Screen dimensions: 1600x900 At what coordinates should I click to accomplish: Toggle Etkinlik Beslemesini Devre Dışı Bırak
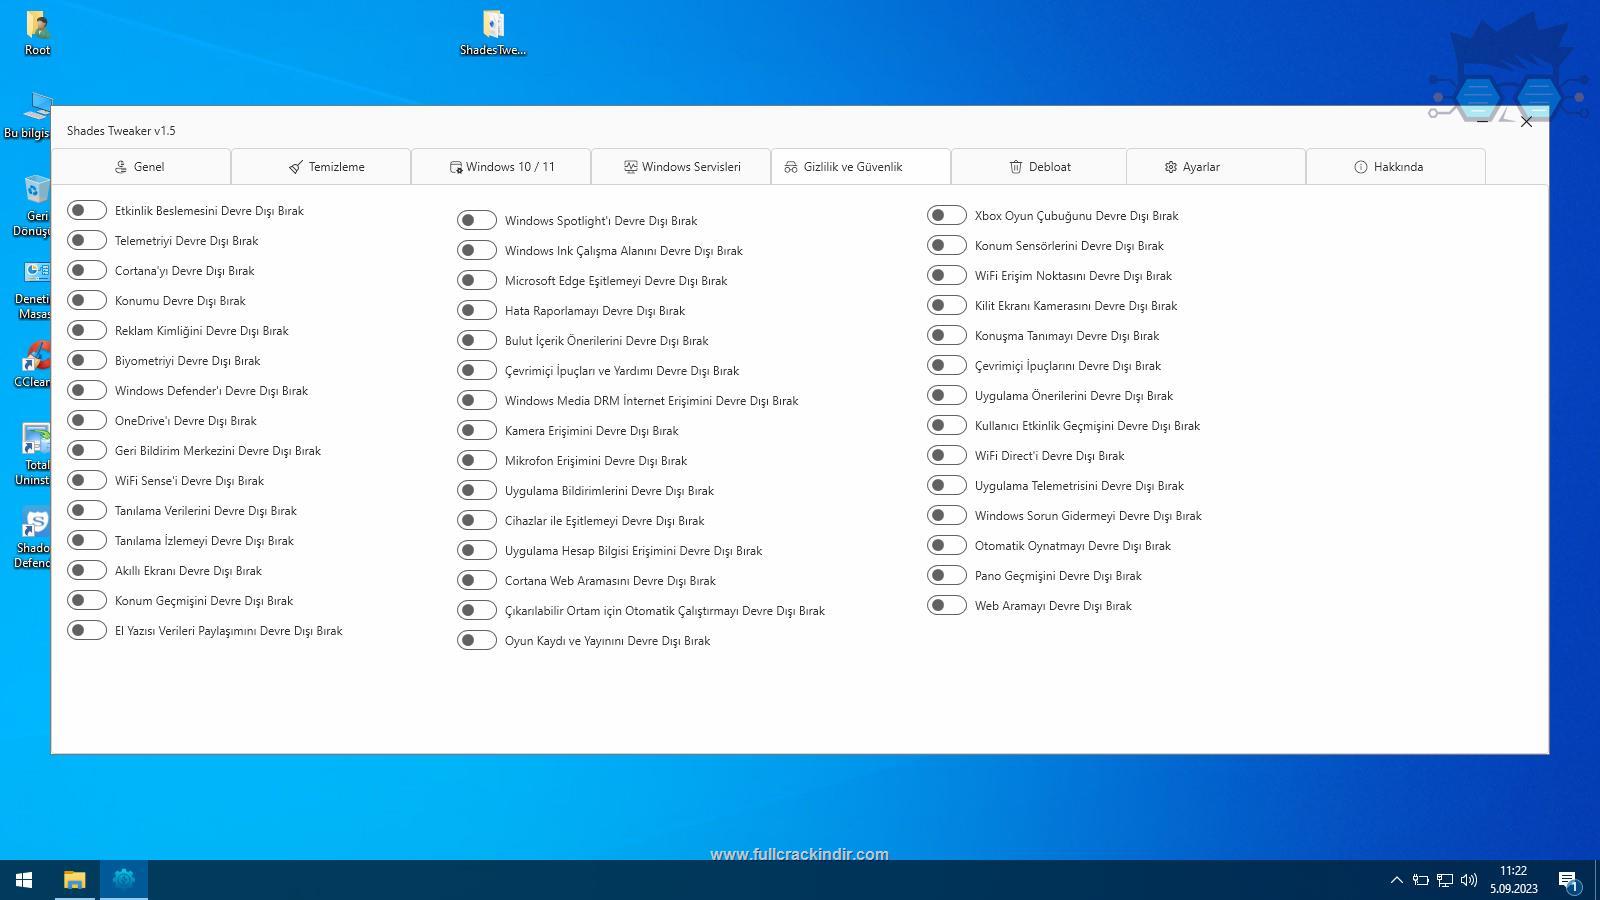pos(87,210)
